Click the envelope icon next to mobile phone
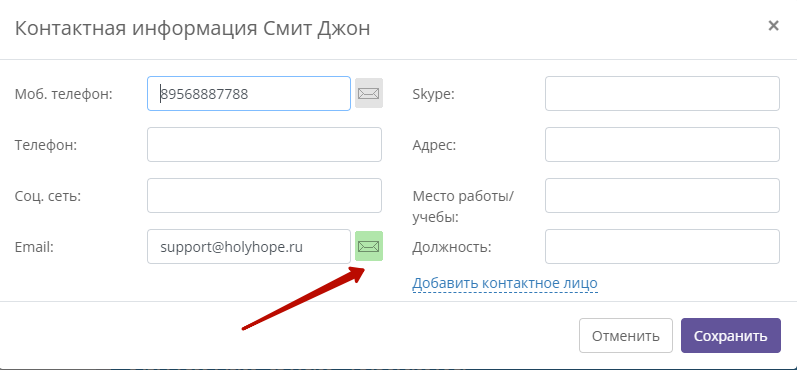Viewport: 797px width, 370px height. pyautogui.click(x=369, y=94)
